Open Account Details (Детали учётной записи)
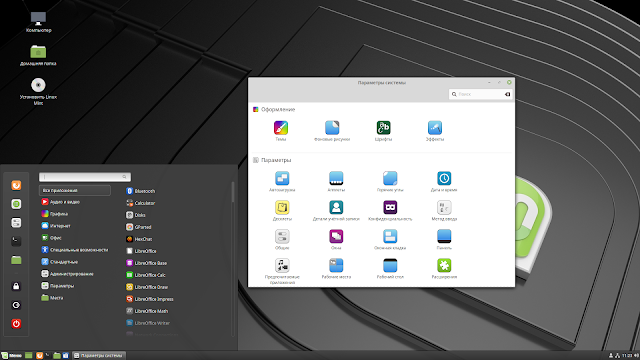This screenshot has width=640, height=360. point(336,210)
